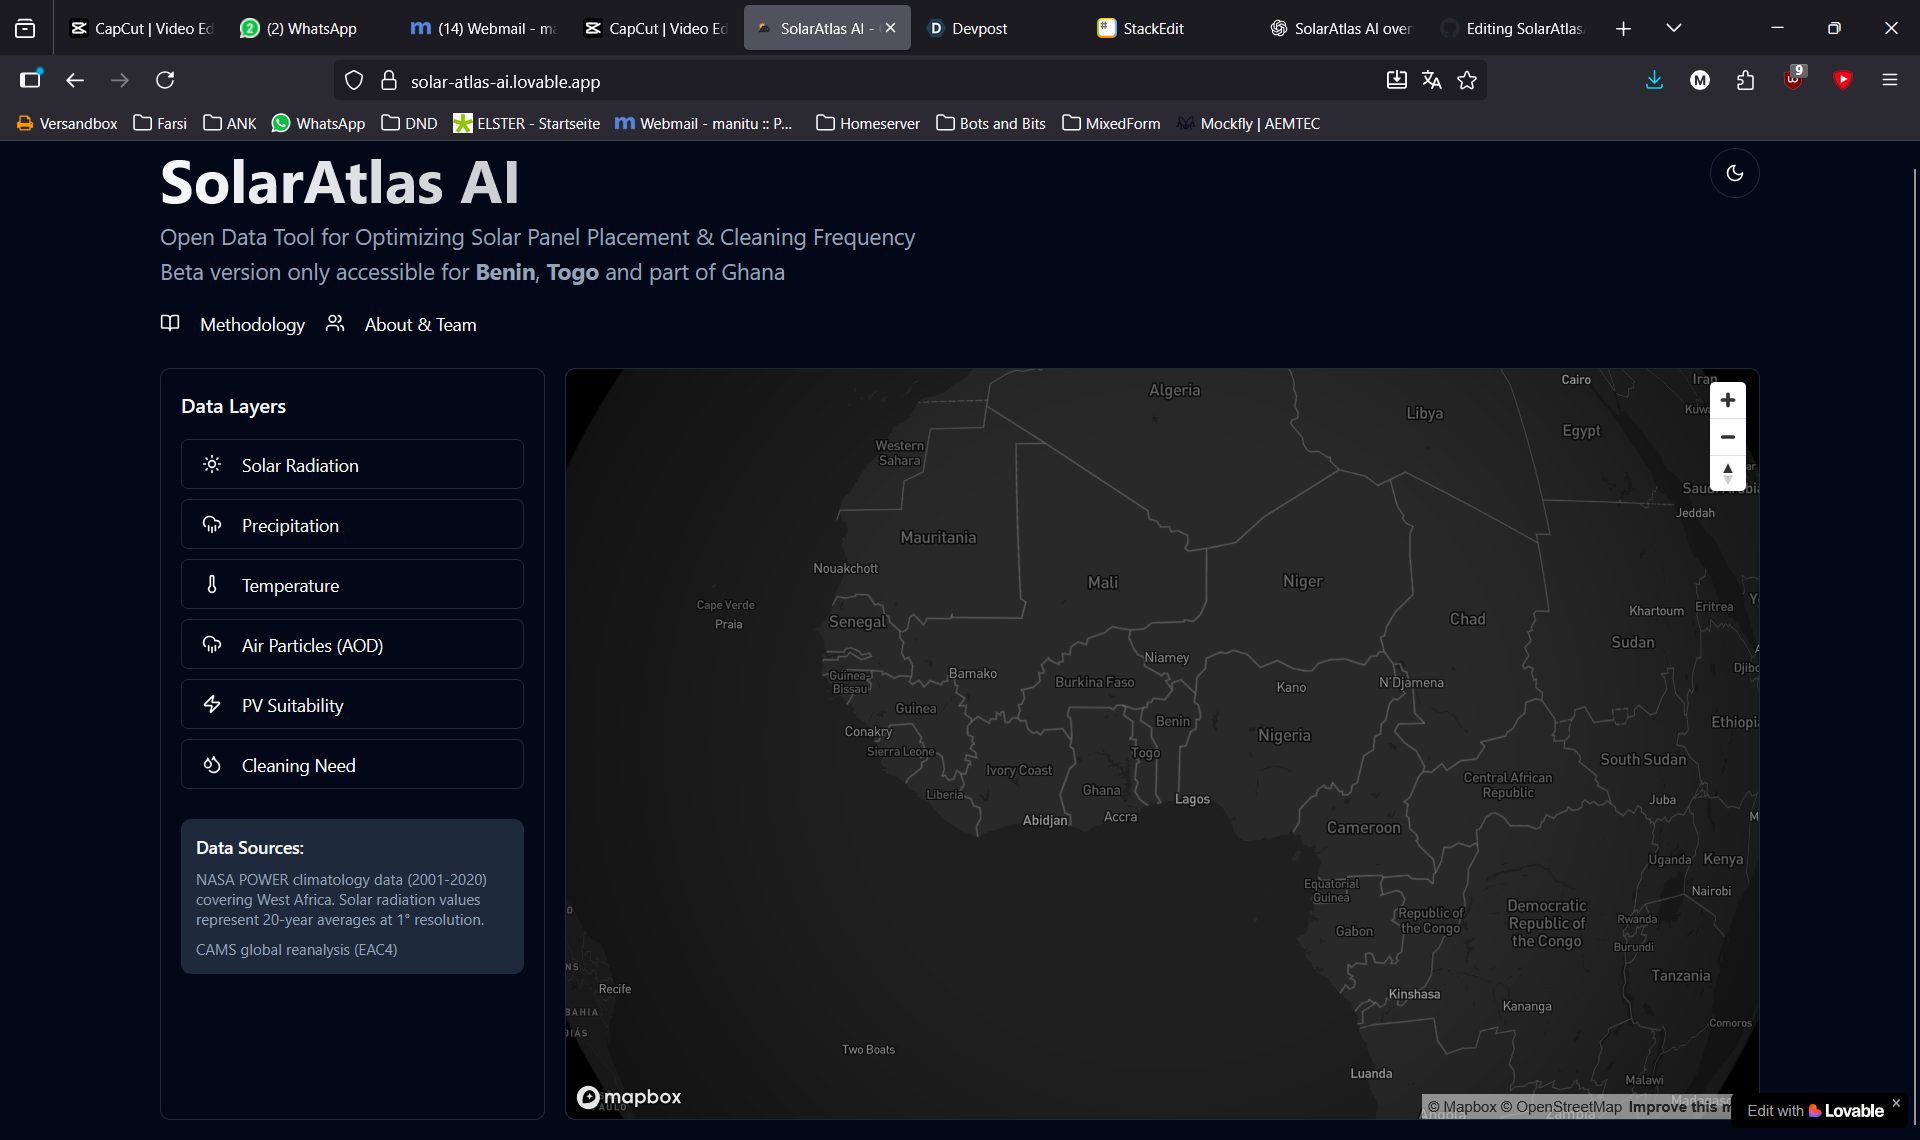Zoom out of the map
1920x1140 pixels.
[x=1727, y=437]
